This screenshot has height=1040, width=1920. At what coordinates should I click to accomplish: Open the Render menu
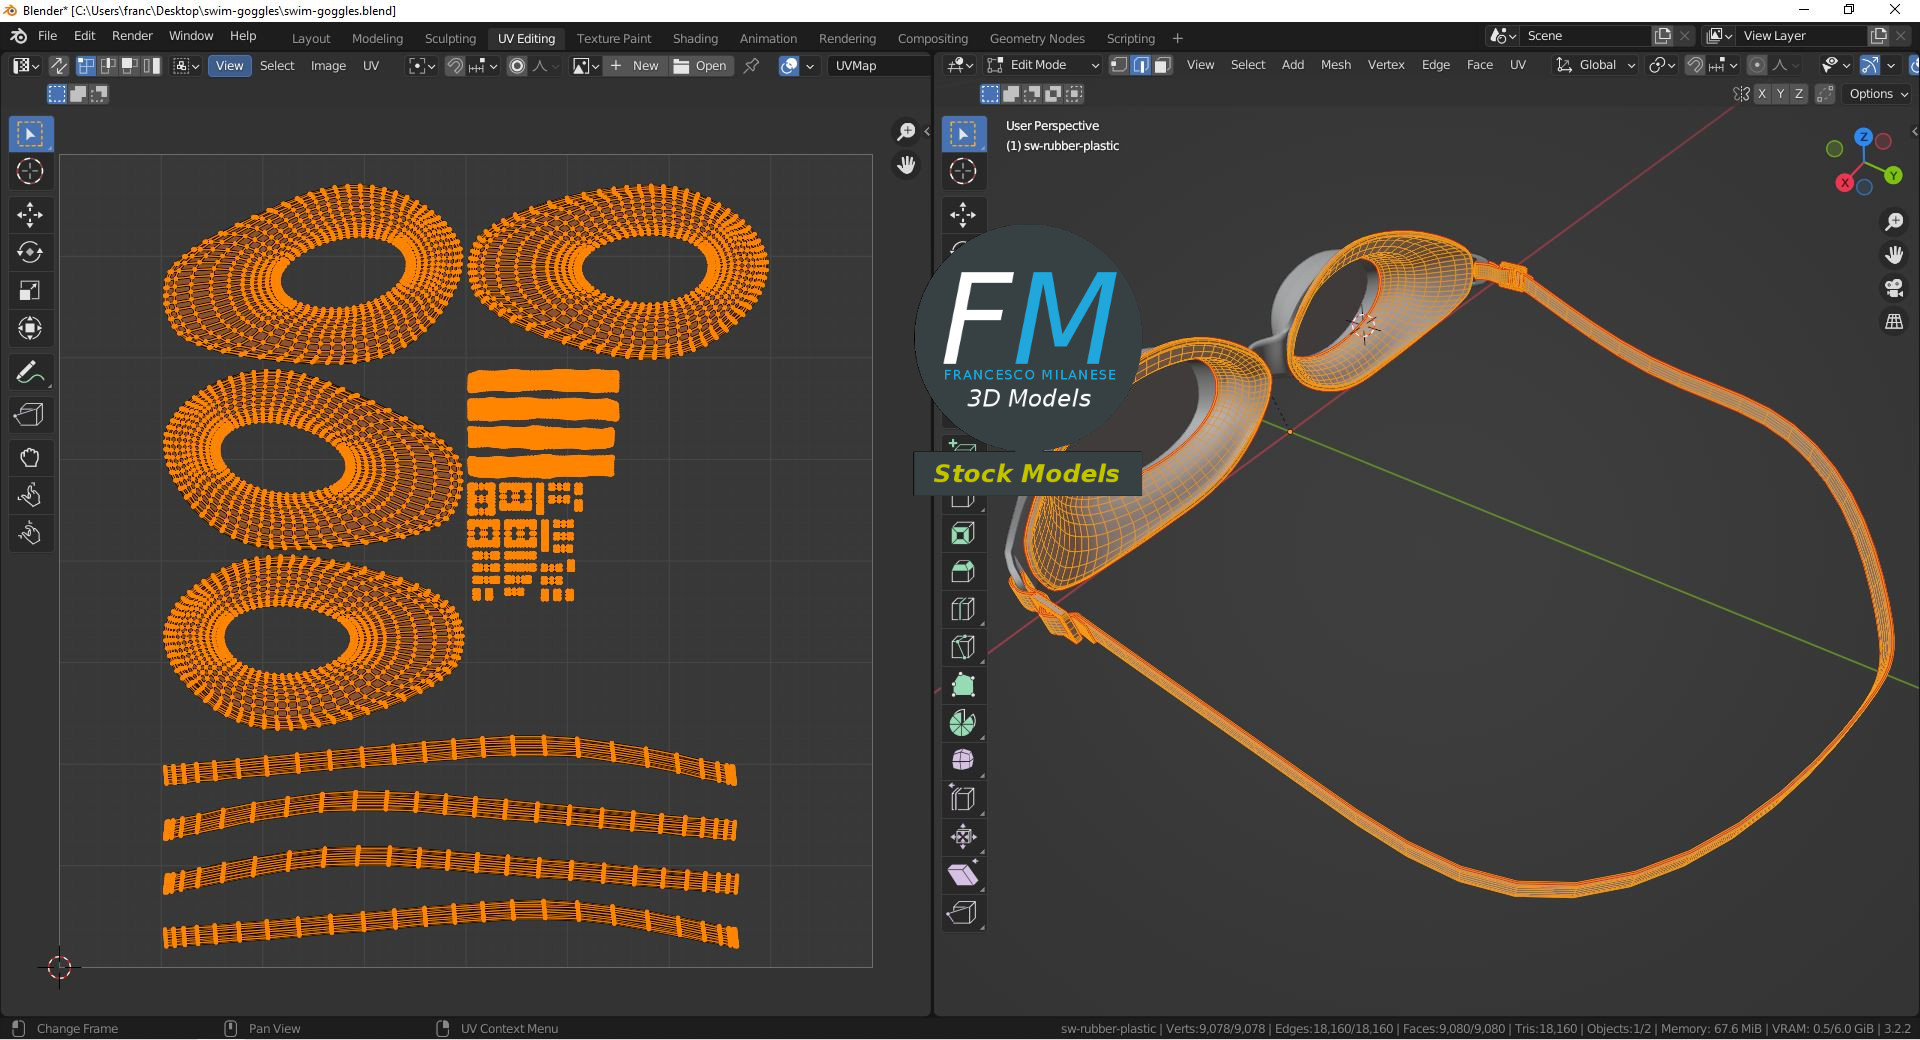coord(132,36)
